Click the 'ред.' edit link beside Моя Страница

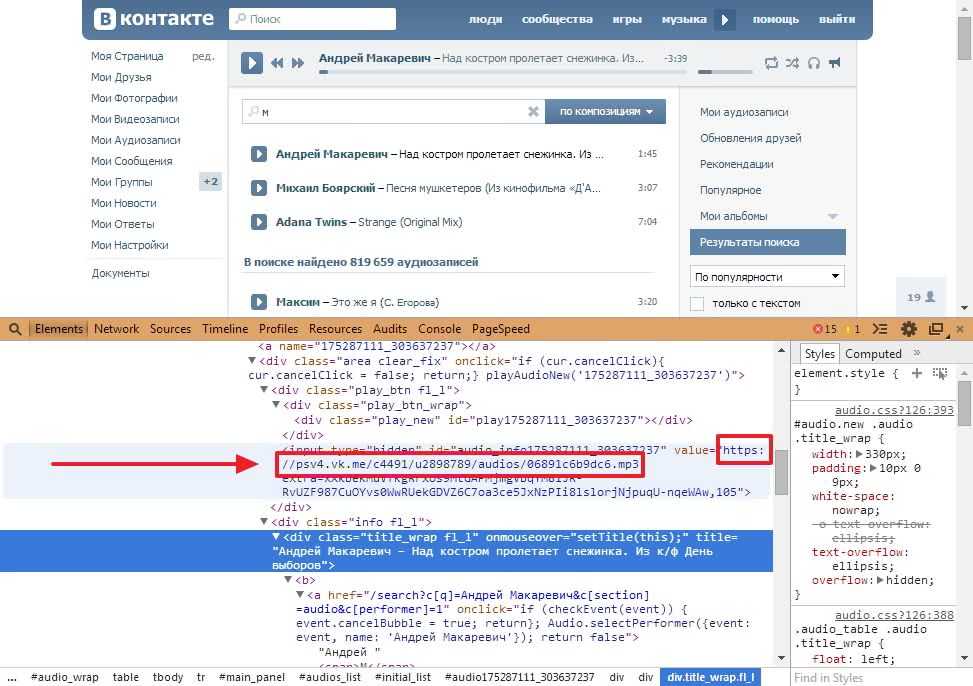(x=203, y=56)
